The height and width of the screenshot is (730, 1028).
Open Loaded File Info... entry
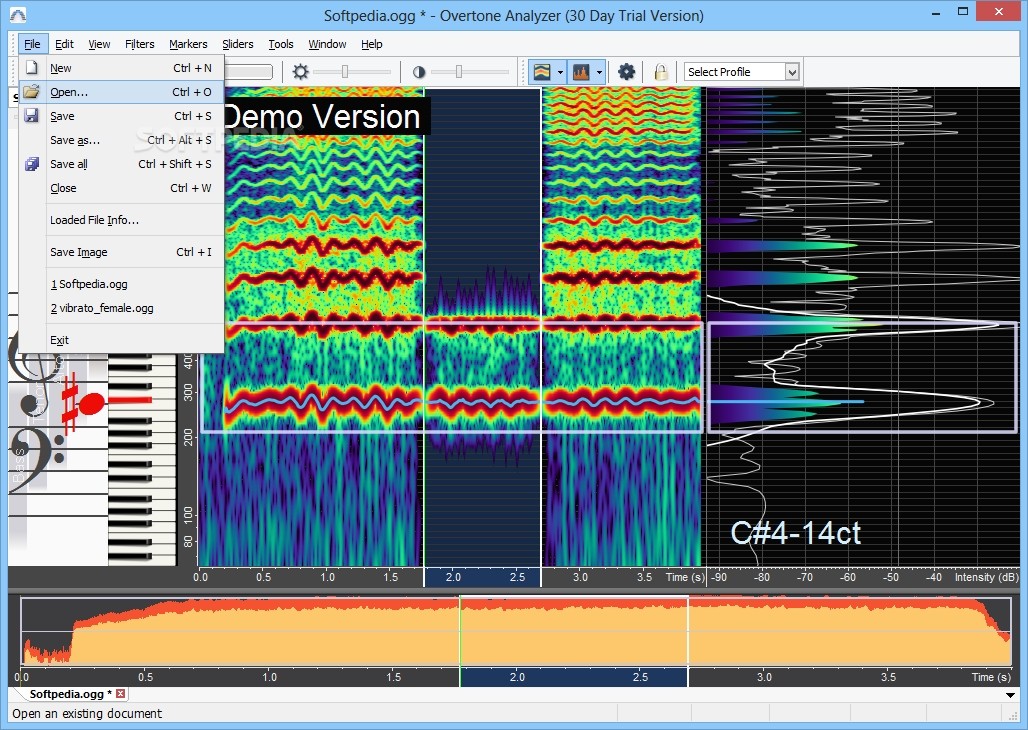[122, 220]
